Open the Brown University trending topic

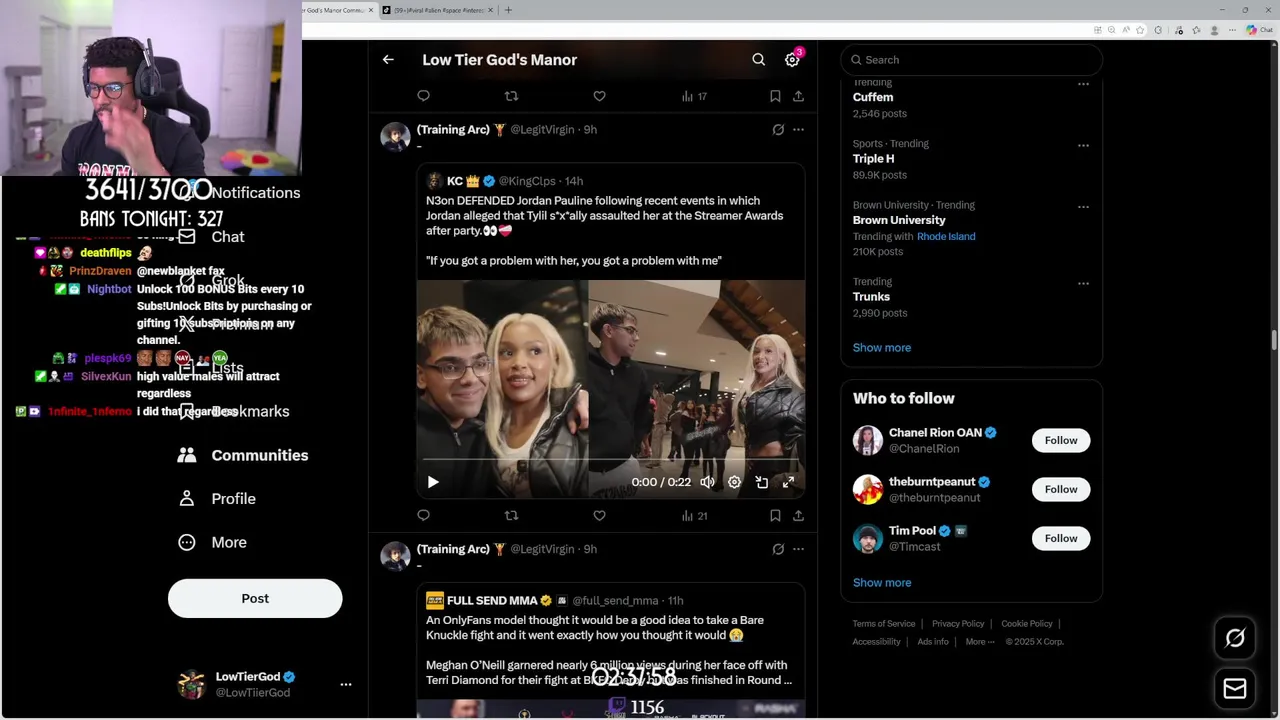(899, 220)
